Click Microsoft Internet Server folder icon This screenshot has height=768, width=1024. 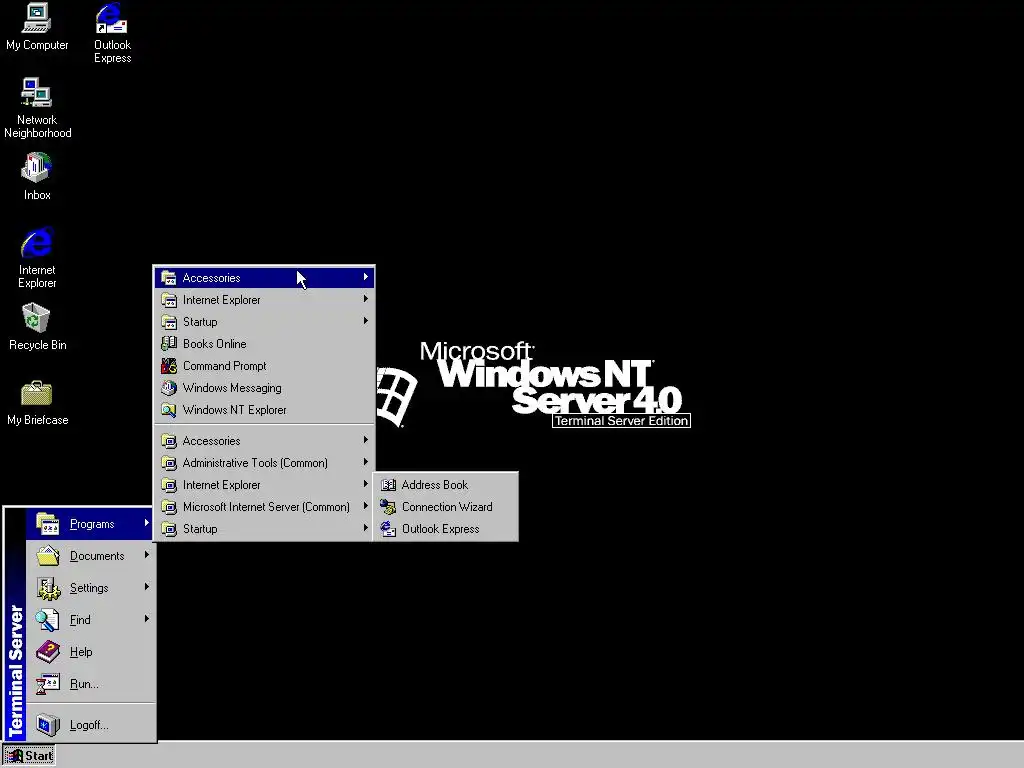(x=169, y=507)
